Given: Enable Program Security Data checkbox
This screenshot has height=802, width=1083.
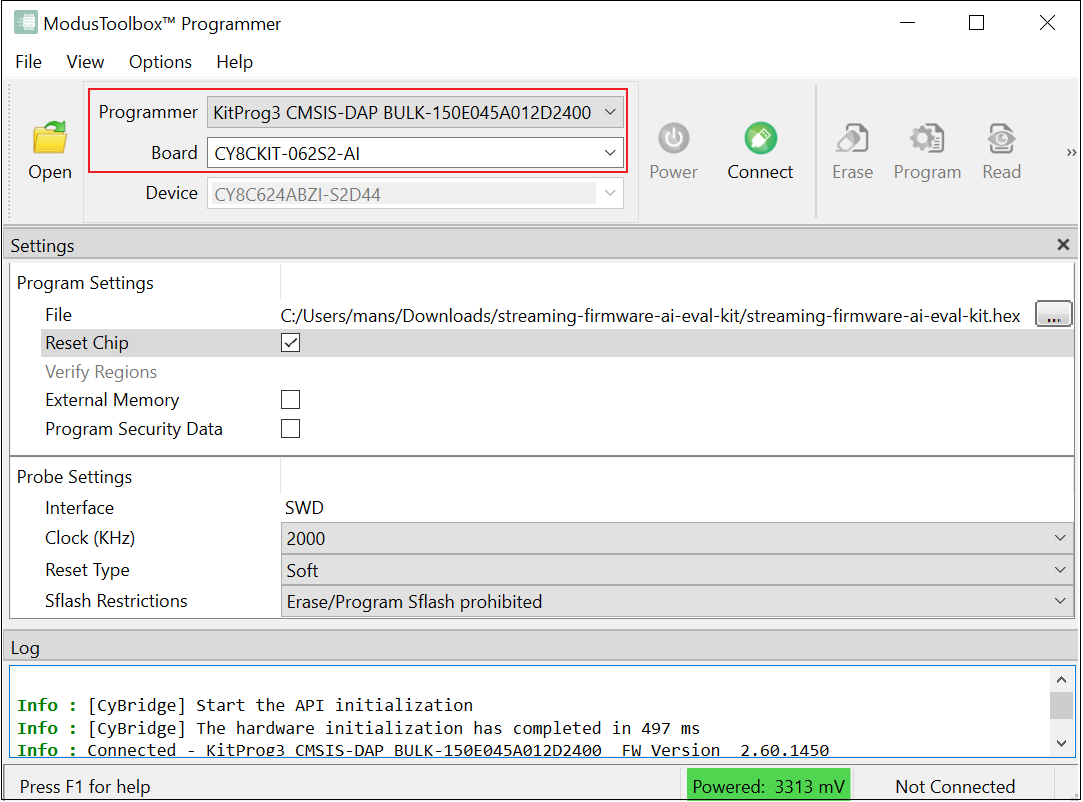Looking at the screenshot, I should coord(291,428).
